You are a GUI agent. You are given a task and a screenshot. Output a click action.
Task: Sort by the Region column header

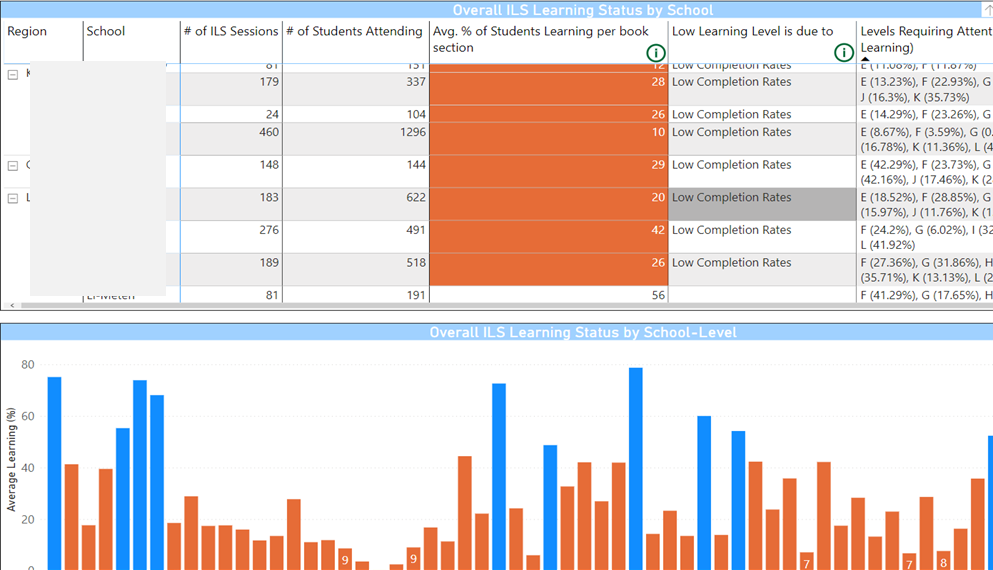point(27,31)
